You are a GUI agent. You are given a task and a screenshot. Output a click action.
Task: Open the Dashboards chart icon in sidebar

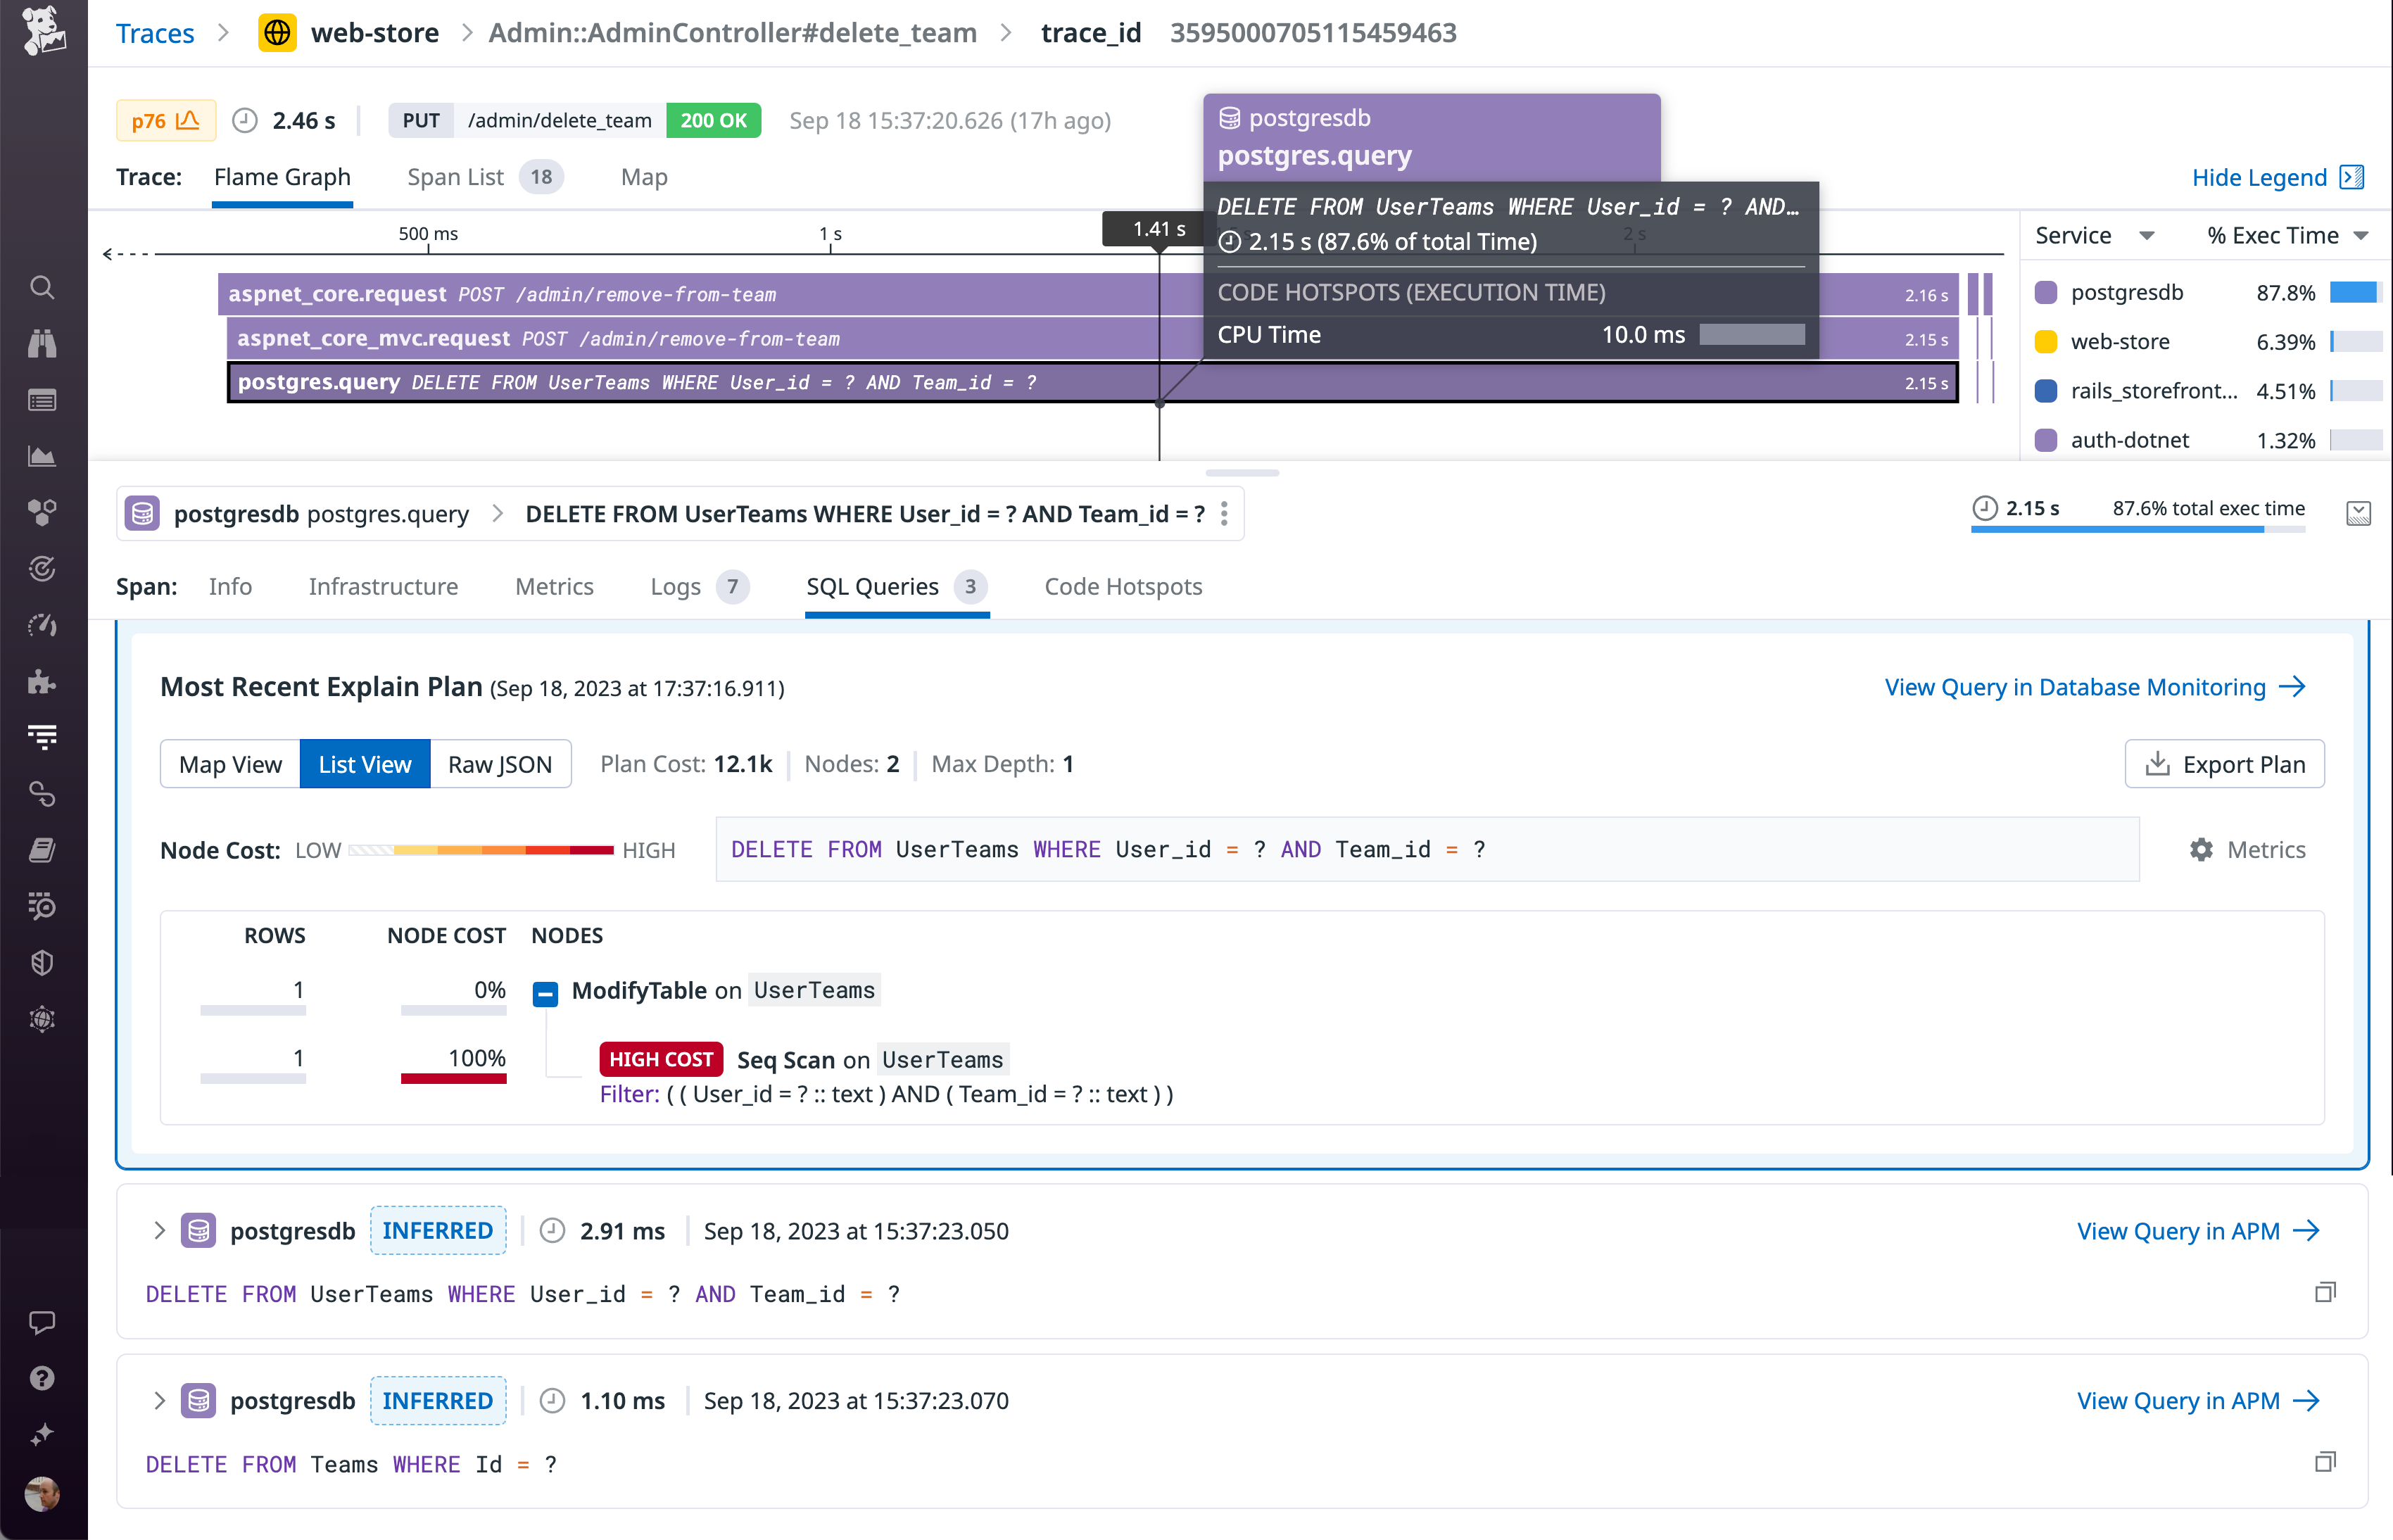[42, 456]
